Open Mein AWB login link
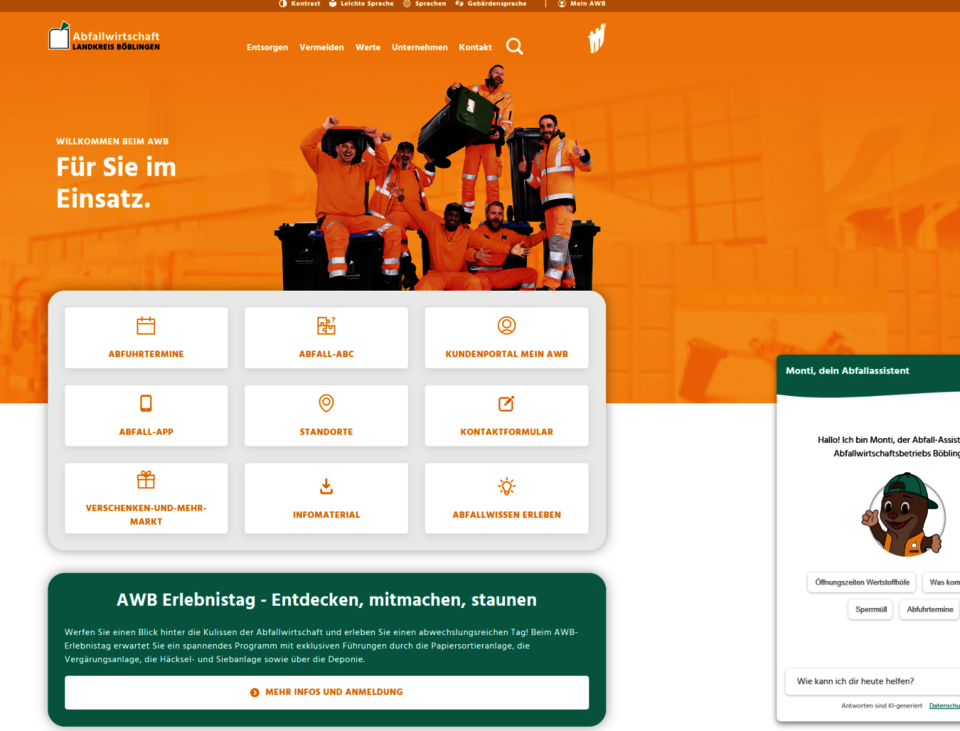Screen dimensions: 960x731 [x=582, y=4]
